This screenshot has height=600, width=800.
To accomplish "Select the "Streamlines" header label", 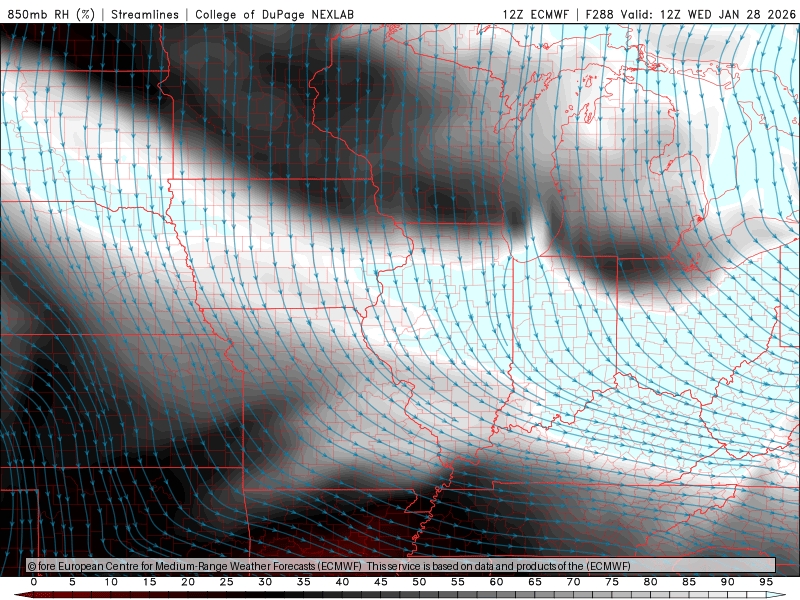I will point(145,14).
